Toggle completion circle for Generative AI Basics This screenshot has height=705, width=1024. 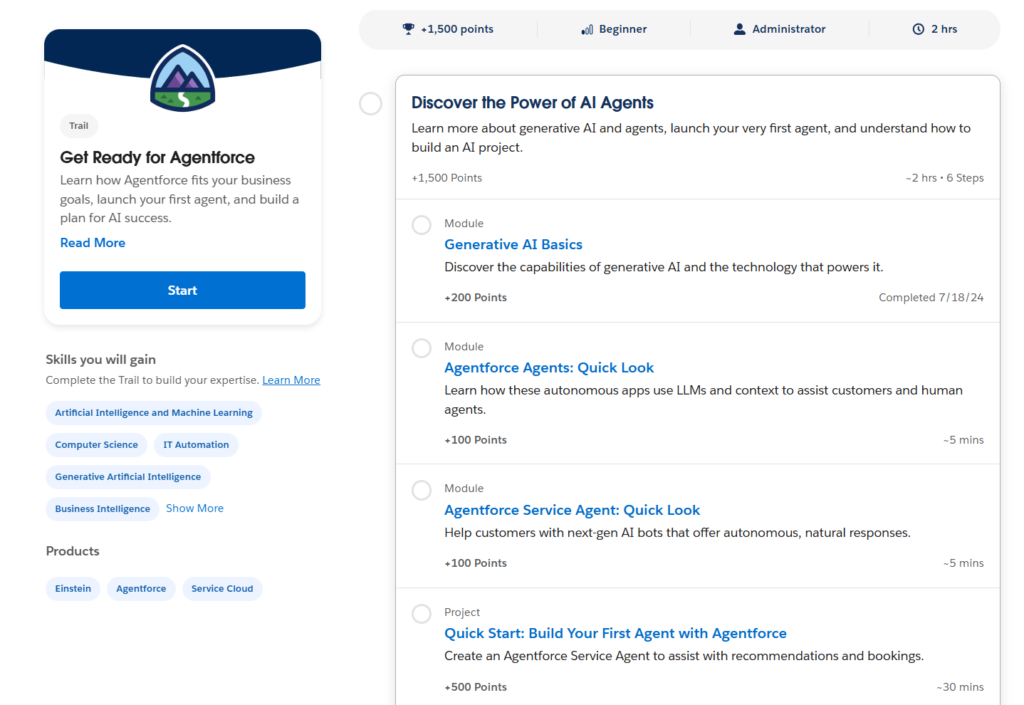pyautogui.click(x=422, y=225)
